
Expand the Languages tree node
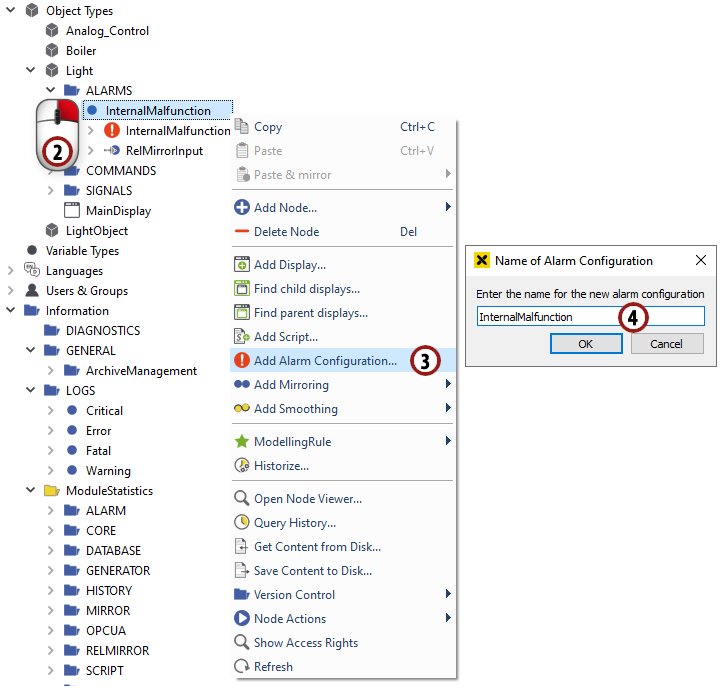pos(11,271)
